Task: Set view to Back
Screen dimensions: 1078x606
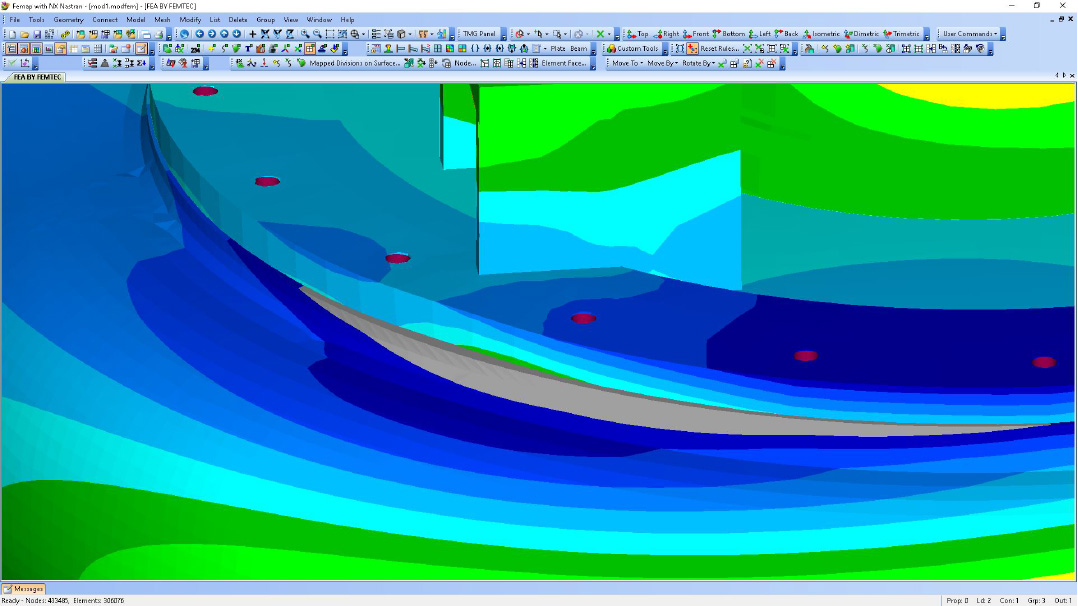Action: (x=785, y=34)
